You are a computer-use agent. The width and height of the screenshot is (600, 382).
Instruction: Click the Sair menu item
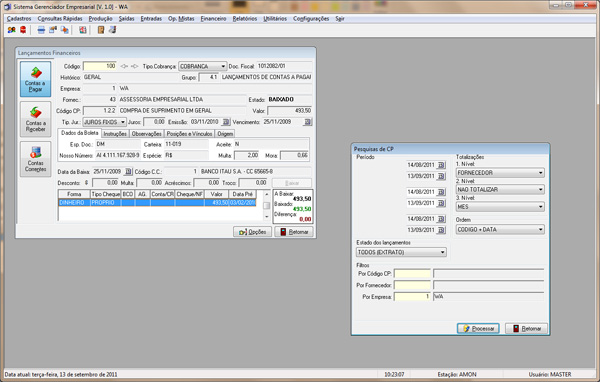(x=340, y=18)
